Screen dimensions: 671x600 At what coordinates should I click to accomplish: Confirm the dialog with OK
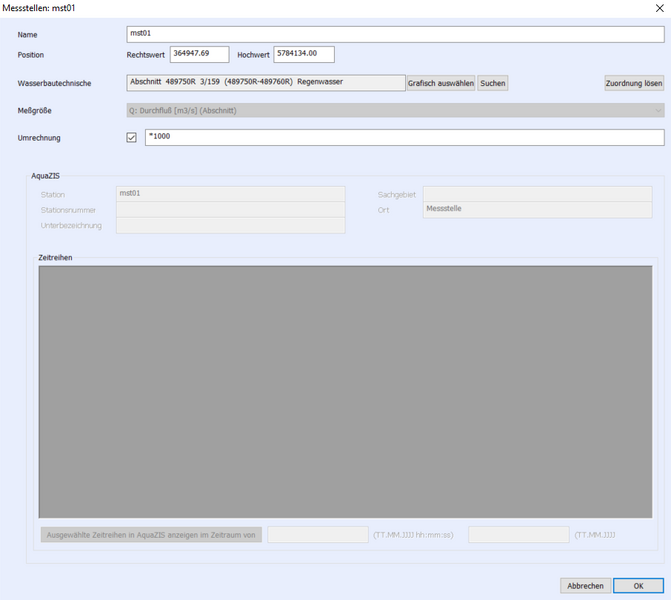click(x=638, y=586)
